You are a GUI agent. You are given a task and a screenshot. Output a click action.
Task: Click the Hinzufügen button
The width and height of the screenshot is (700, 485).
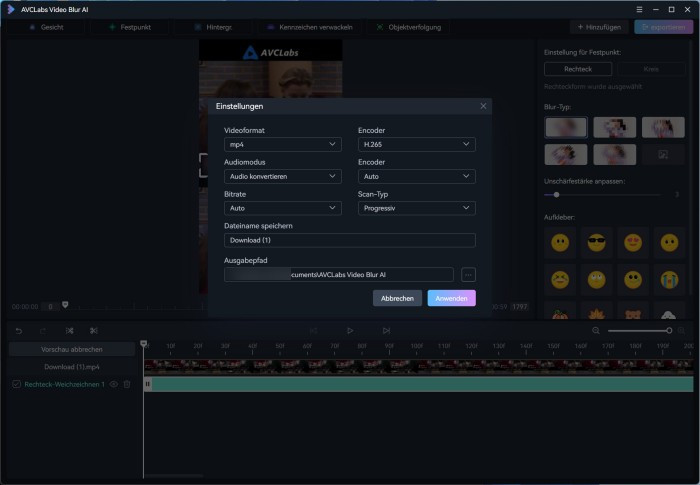(599, 27)
